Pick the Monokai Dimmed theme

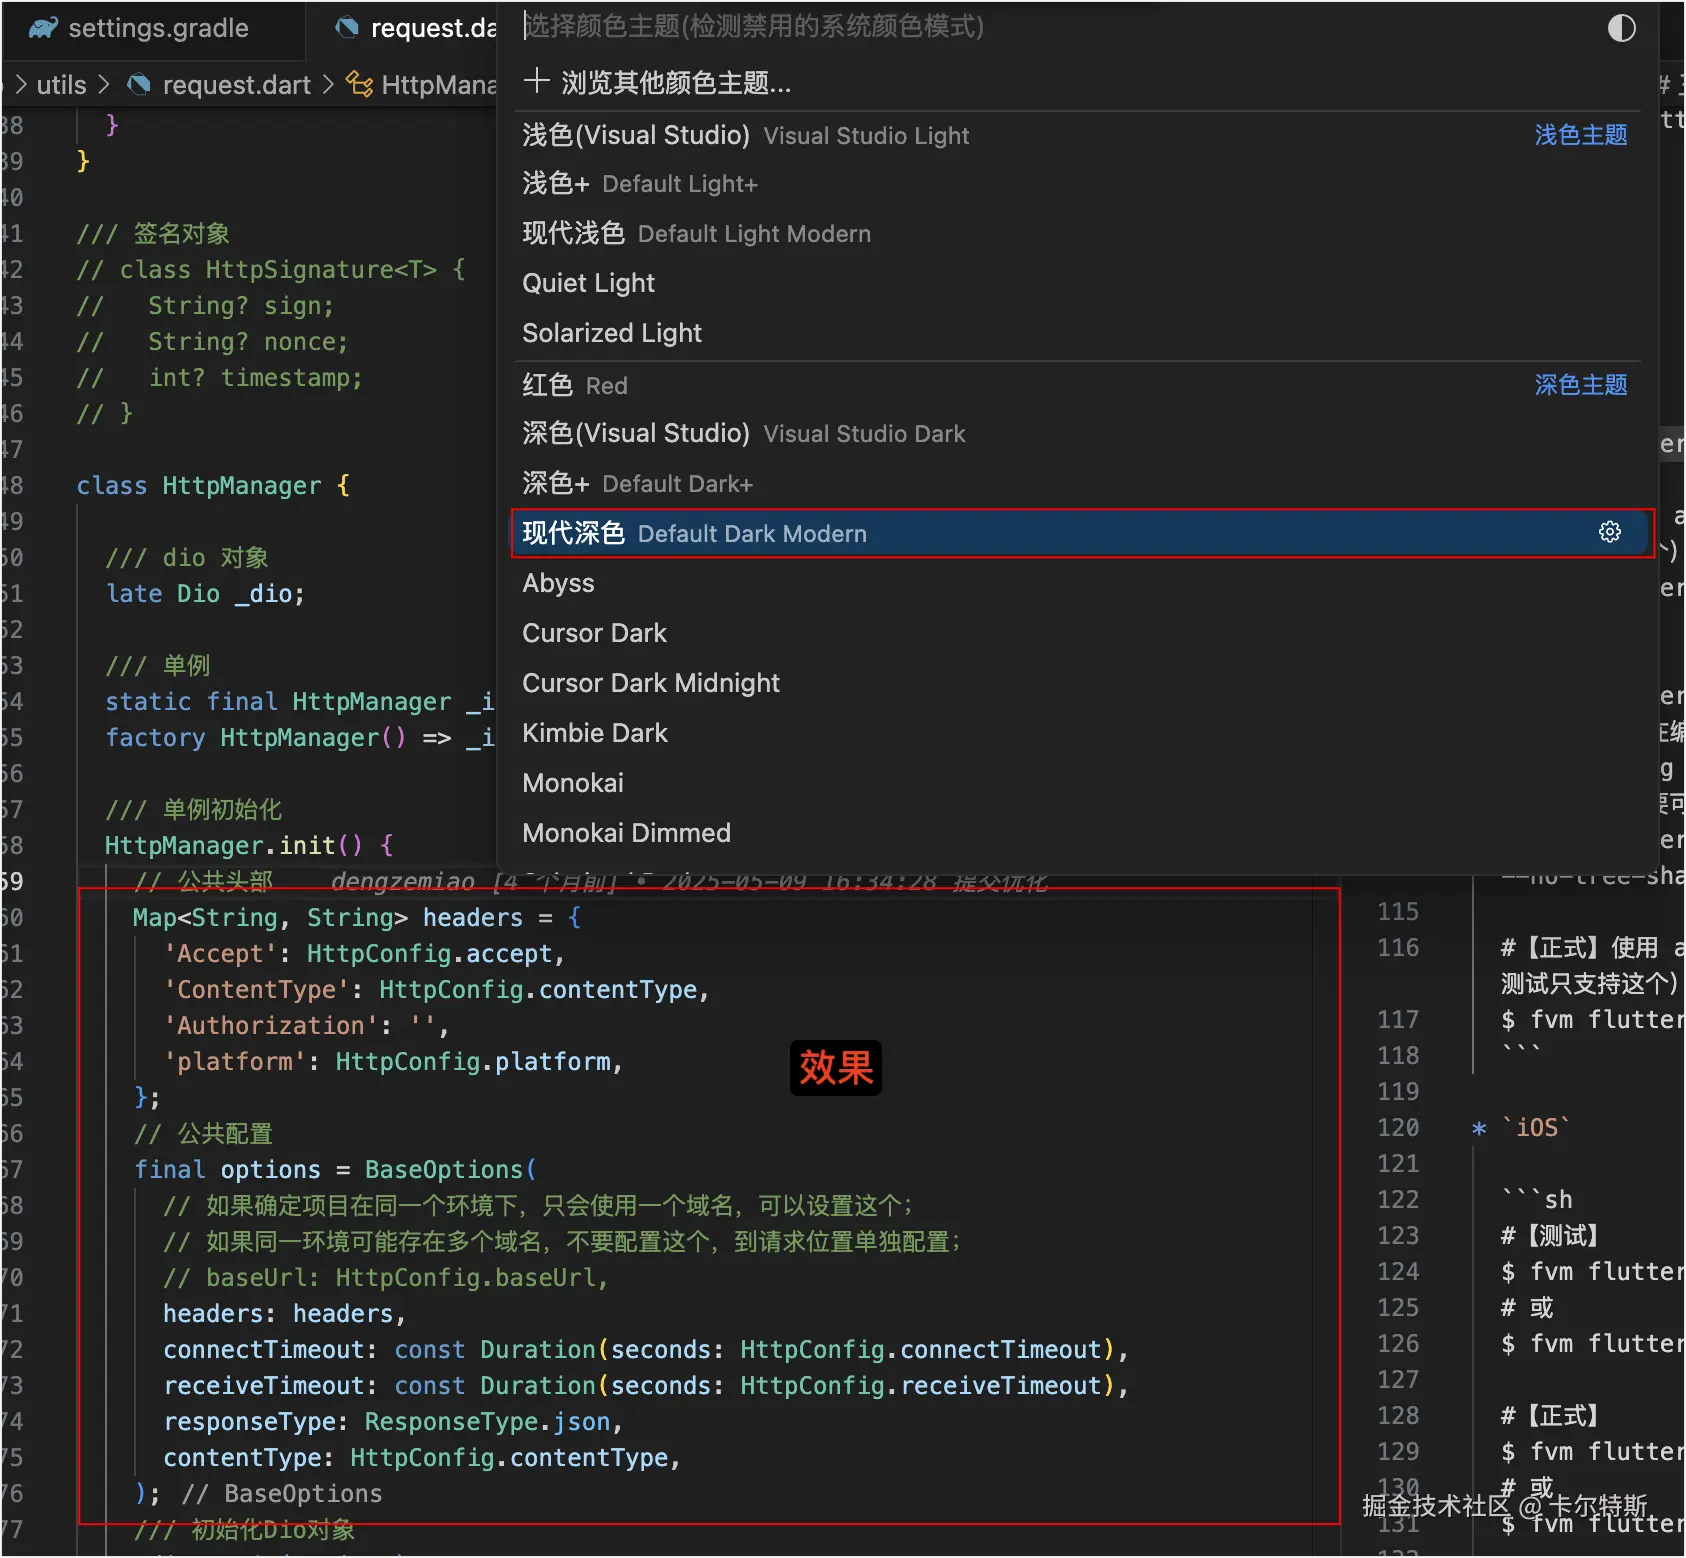click(x=1078, y=833)
